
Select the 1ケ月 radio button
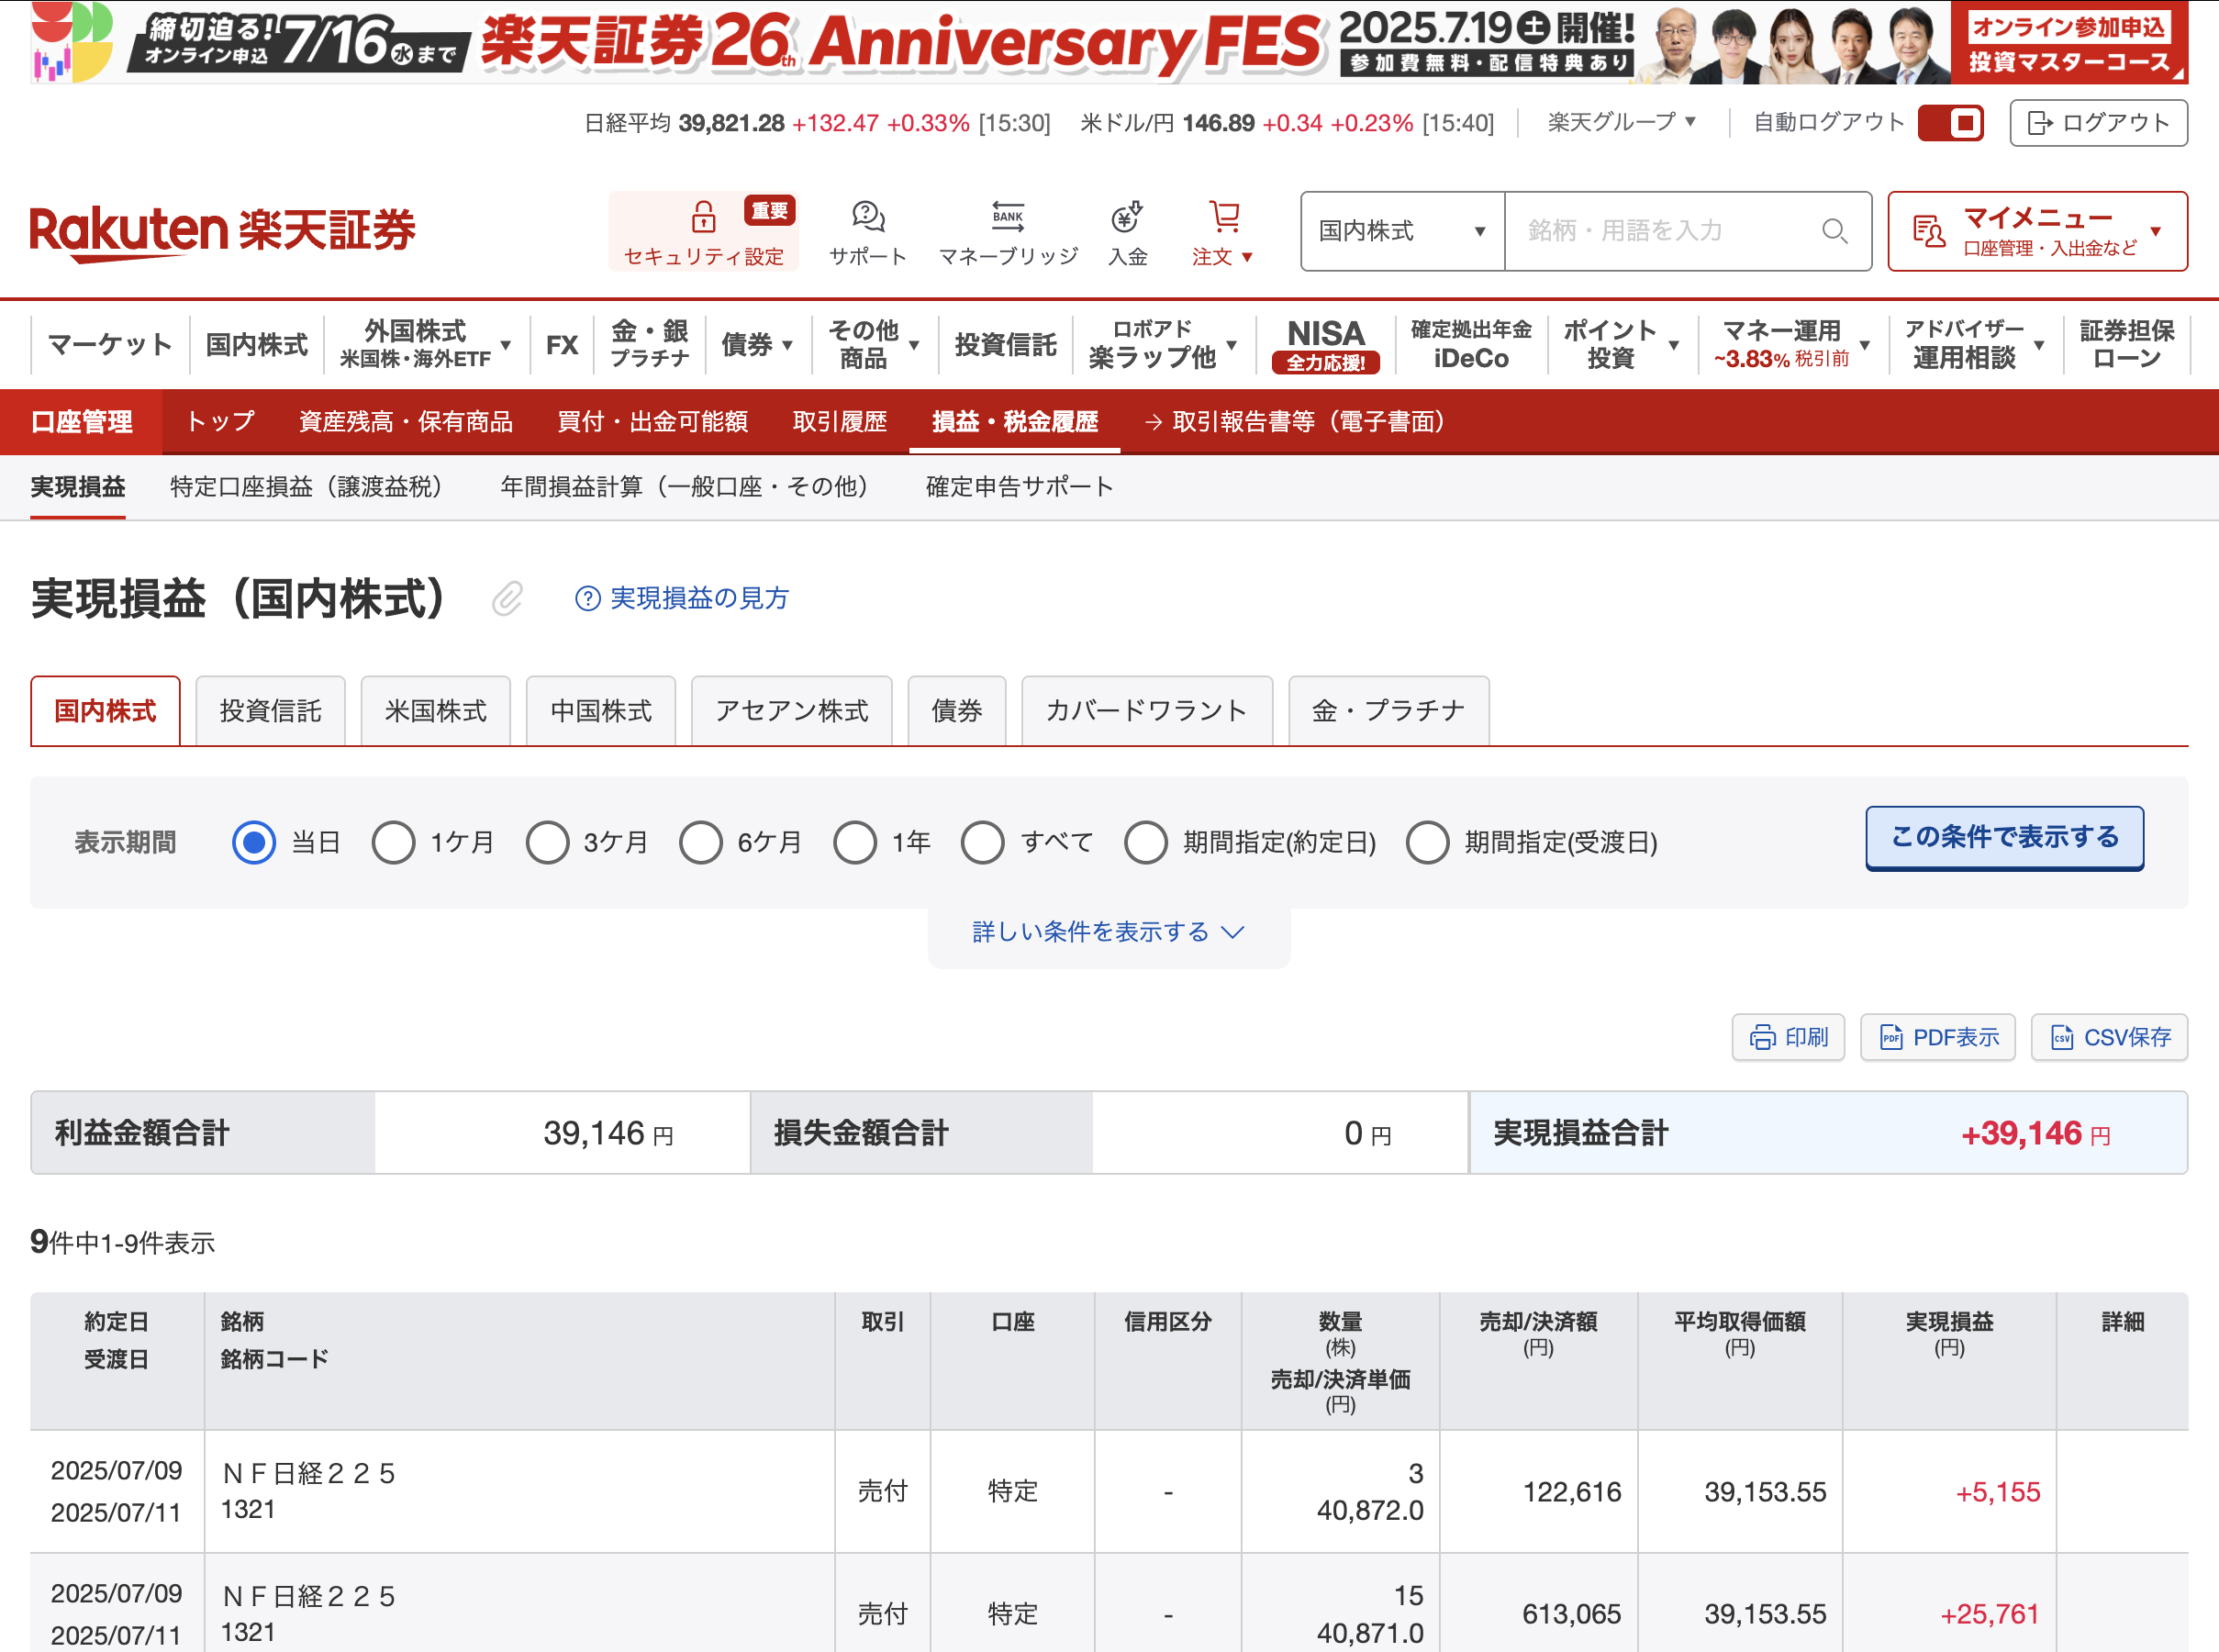393,842
